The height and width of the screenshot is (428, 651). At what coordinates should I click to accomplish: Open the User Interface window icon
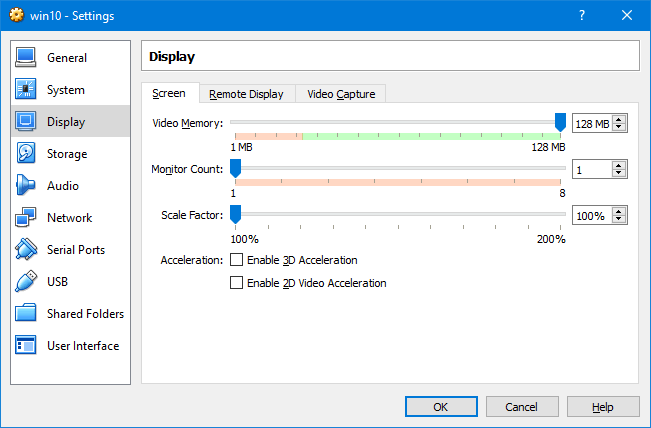coord(26,345)
